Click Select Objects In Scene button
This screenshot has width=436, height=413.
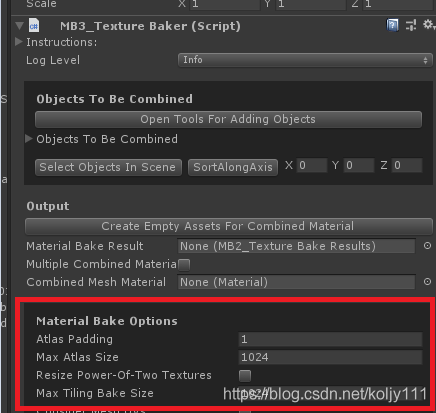coord(108,167)
